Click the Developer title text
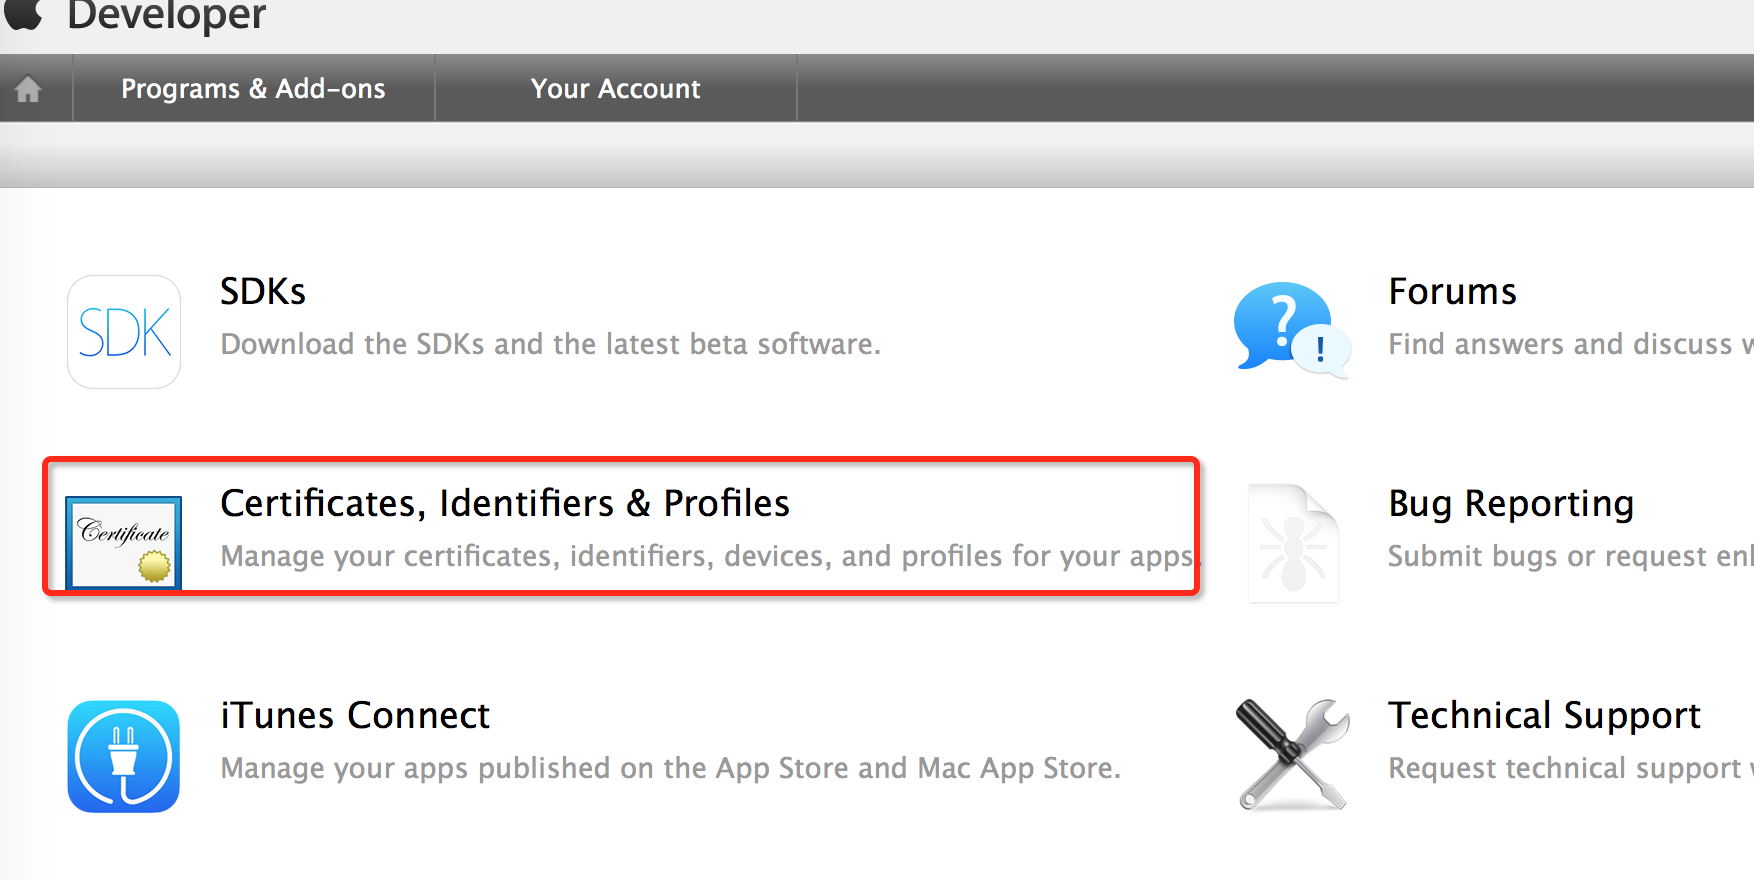Screen dimensions: 1754x880 (167, 16)
